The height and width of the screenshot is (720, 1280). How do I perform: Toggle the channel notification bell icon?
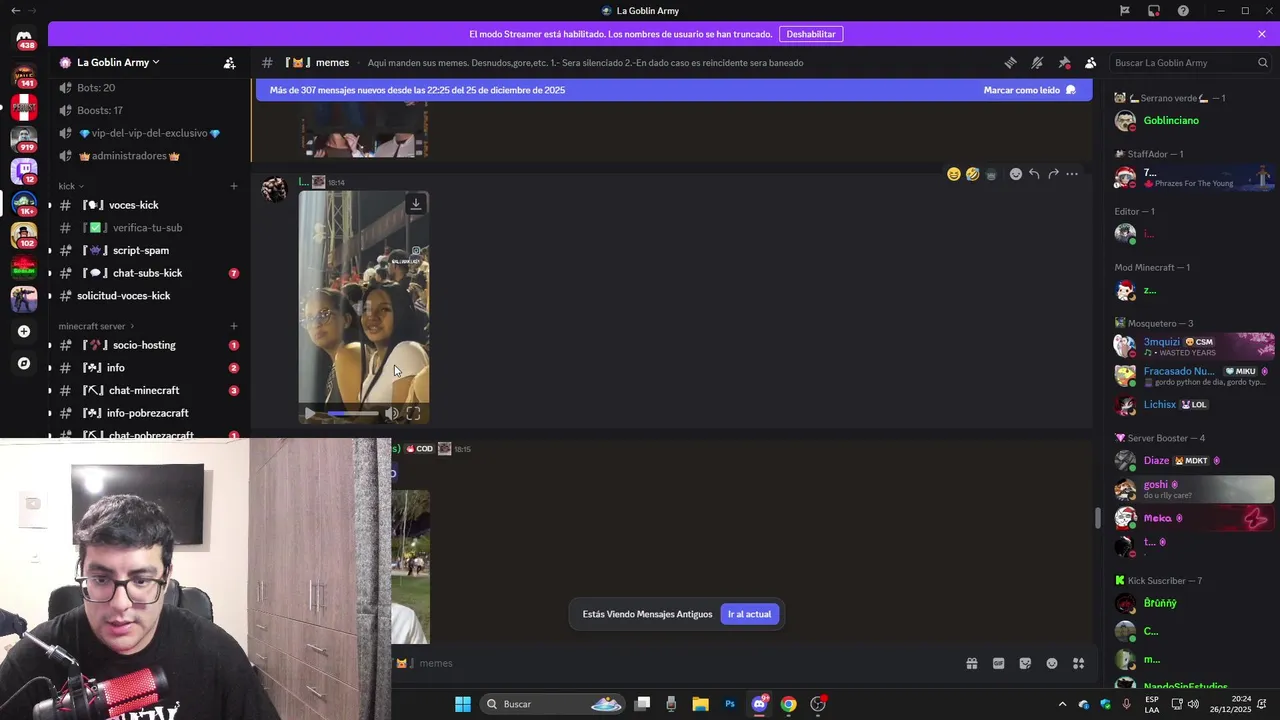1037,62
